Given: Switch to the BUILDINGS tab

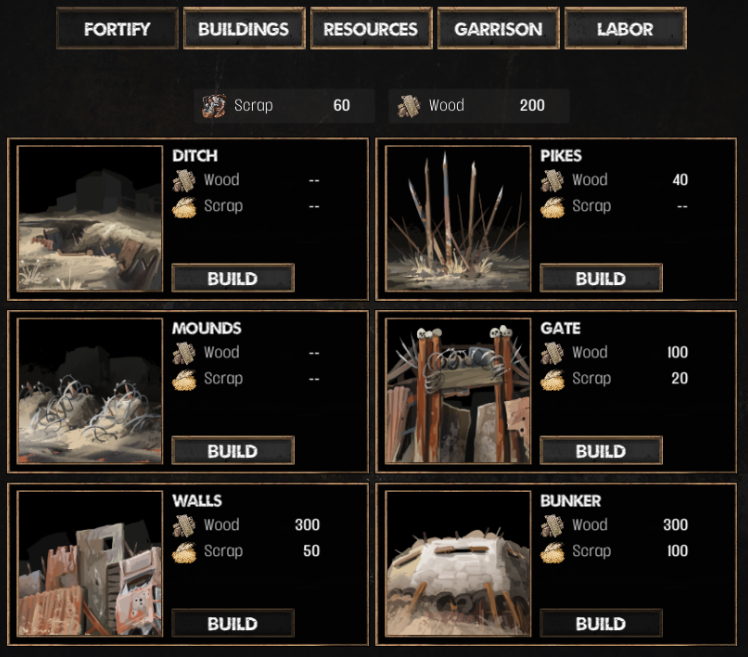Looking at the screenshot, I should coord(244,29).
